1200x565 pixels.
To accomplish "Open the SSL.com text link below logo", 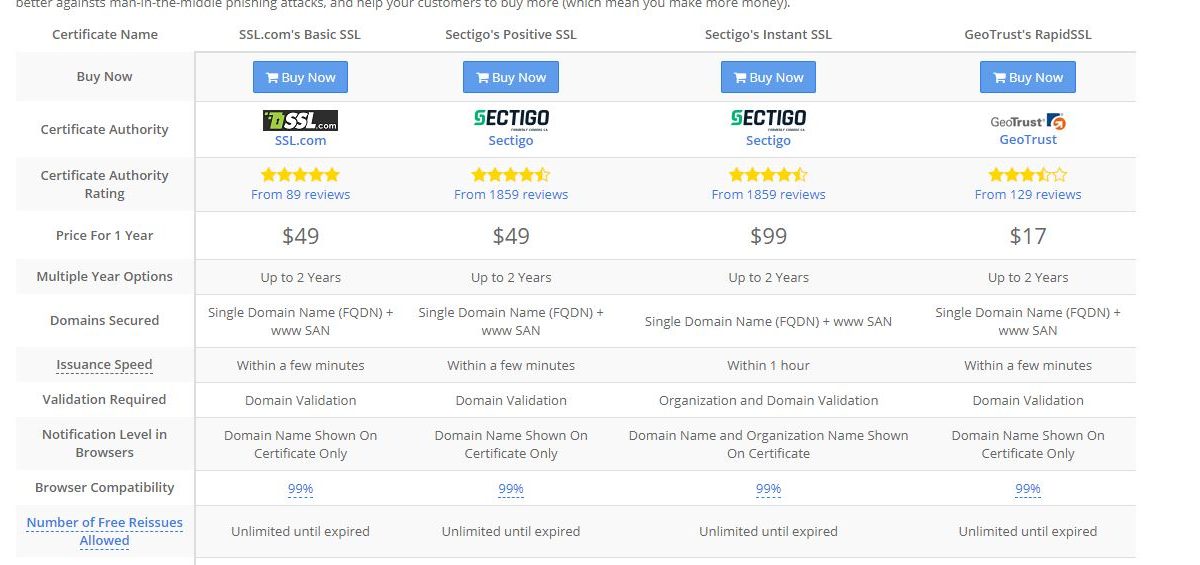I will pos(301,141).
